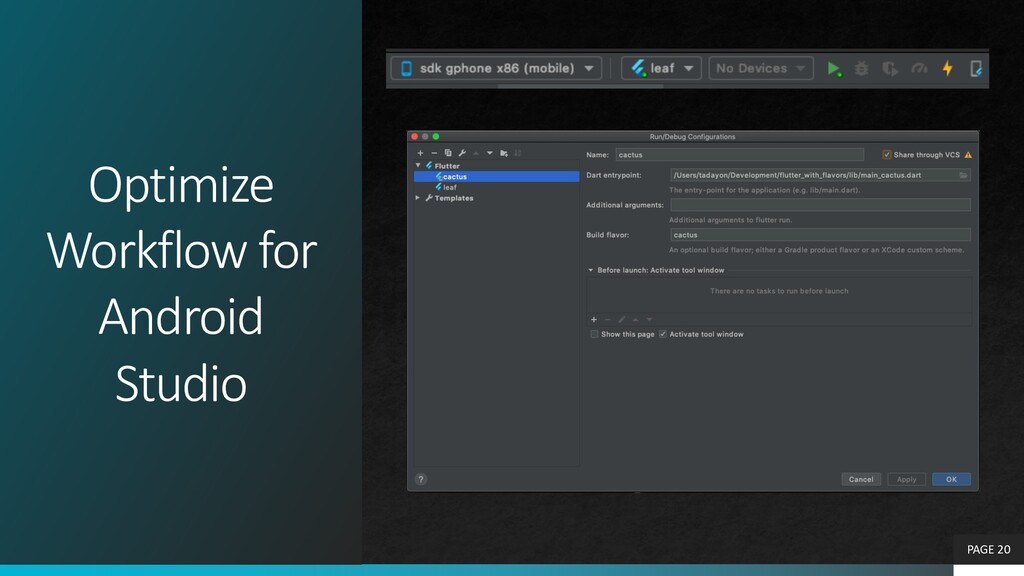The width and height of the screenshot is (1024, 576).
Task: Click the OK button
Action: pyautogui.click(x=952, y=479)
